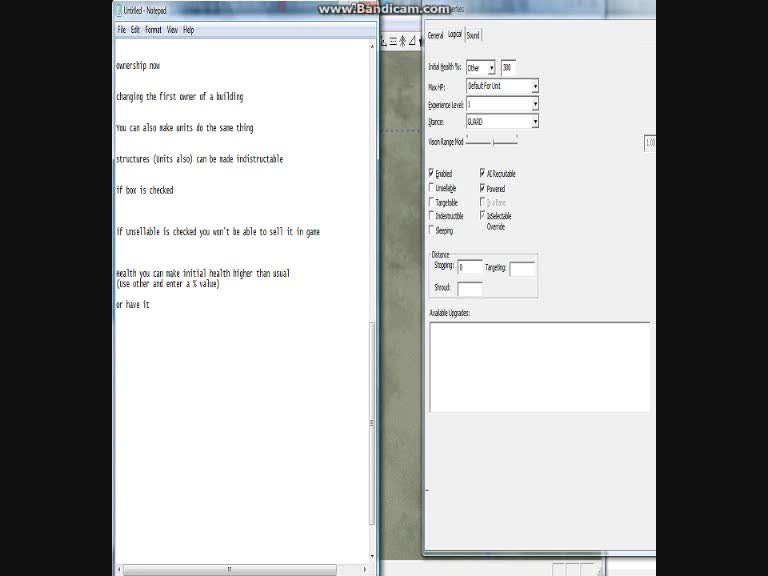Click Notepad scroll down arrow
The image size is (768, 576).
pos(372,556)
